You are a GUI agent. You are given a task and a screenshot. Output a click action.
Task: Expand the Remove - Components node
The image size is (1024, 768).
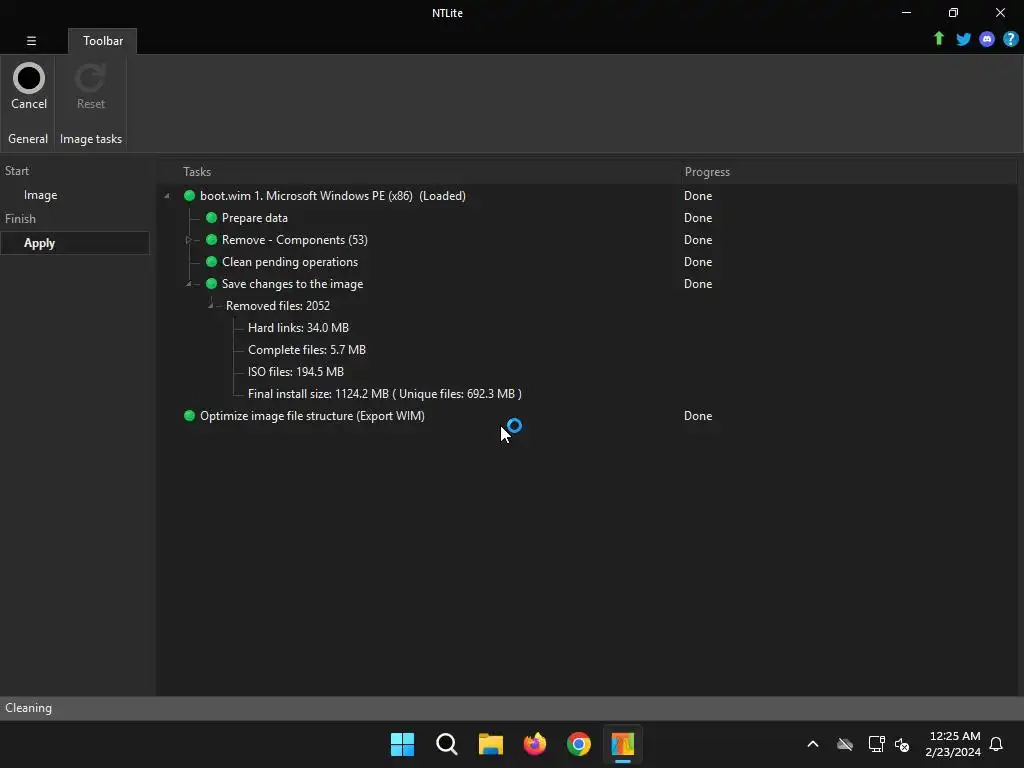tap(189, 240)
